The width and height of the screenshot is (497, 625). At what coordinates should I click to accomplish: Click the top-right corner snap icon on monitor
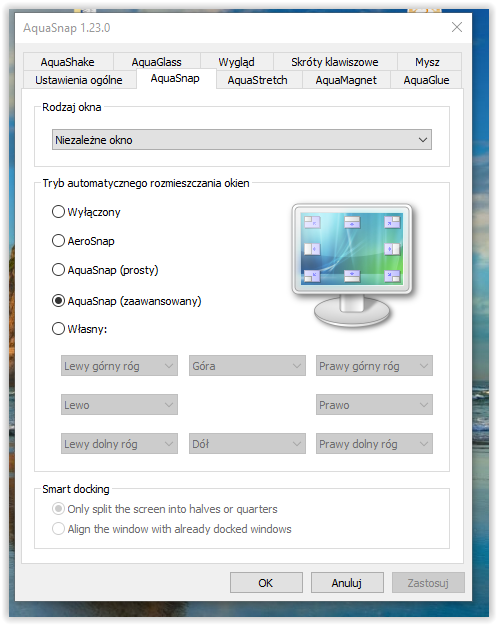coord(392,222)
